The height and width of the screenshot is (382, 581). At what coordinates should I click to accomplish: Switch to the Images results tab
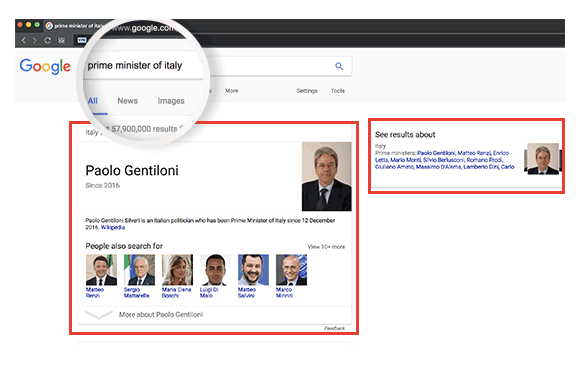coord(171,101)
